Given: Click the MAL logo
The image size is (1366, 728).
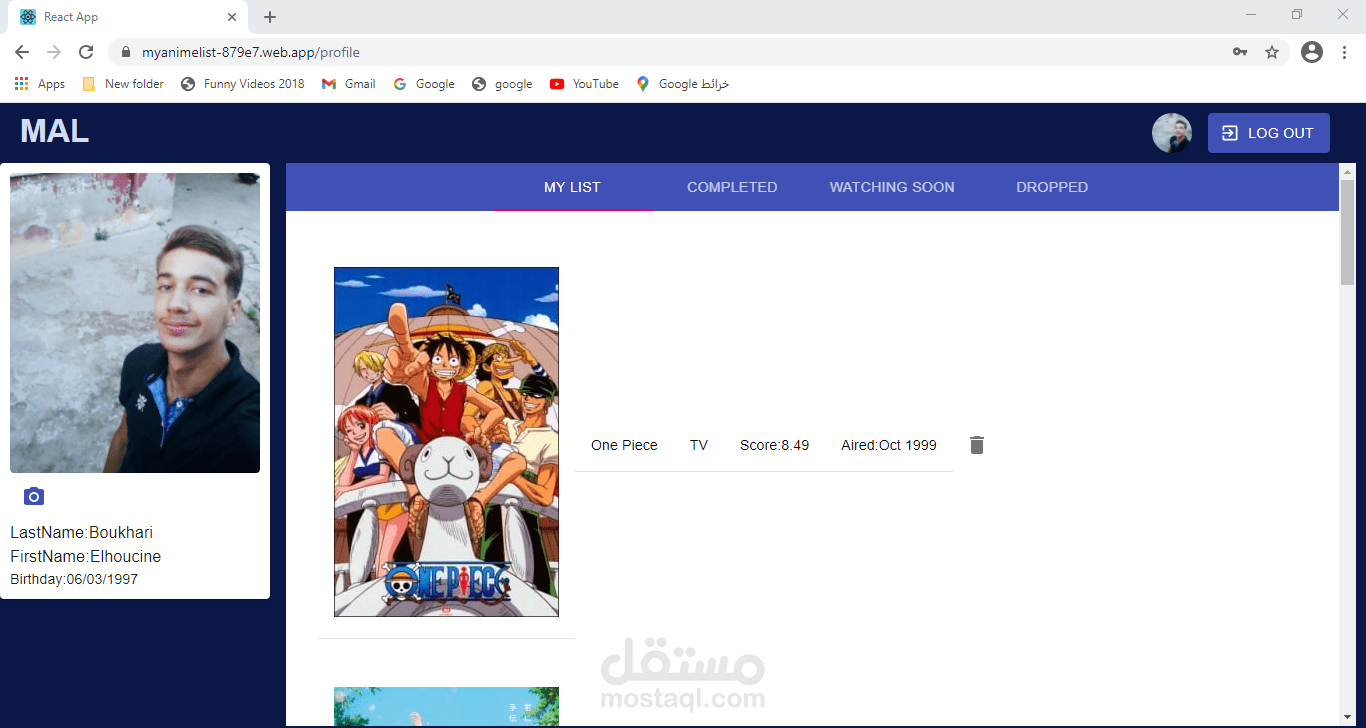Looking at the screenshot, I should [x=55, y=131].
